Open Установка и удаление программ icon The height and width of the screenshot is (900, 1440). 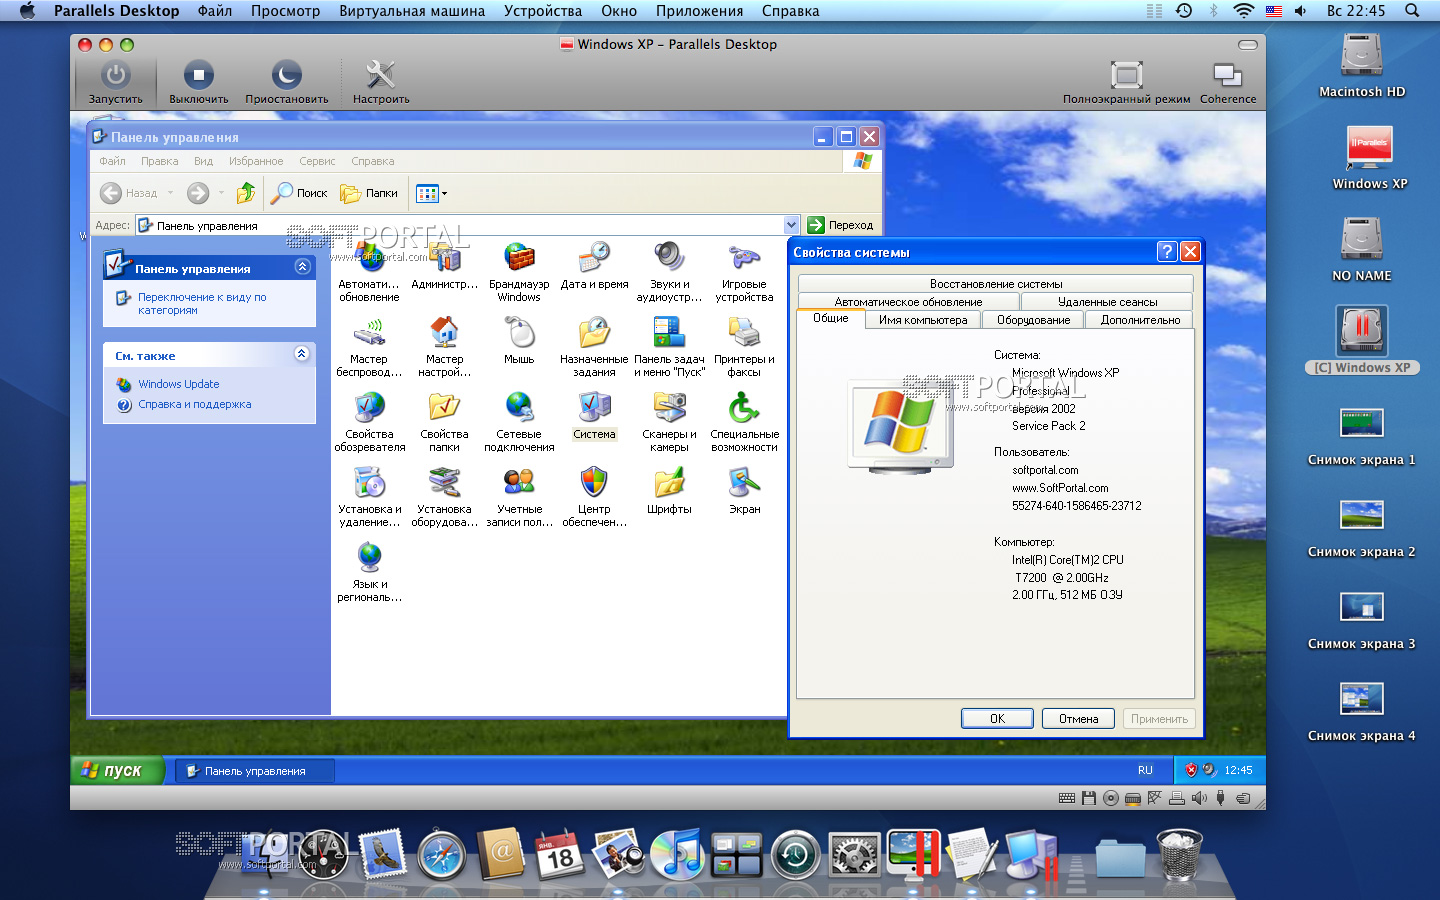pos(369,496)
